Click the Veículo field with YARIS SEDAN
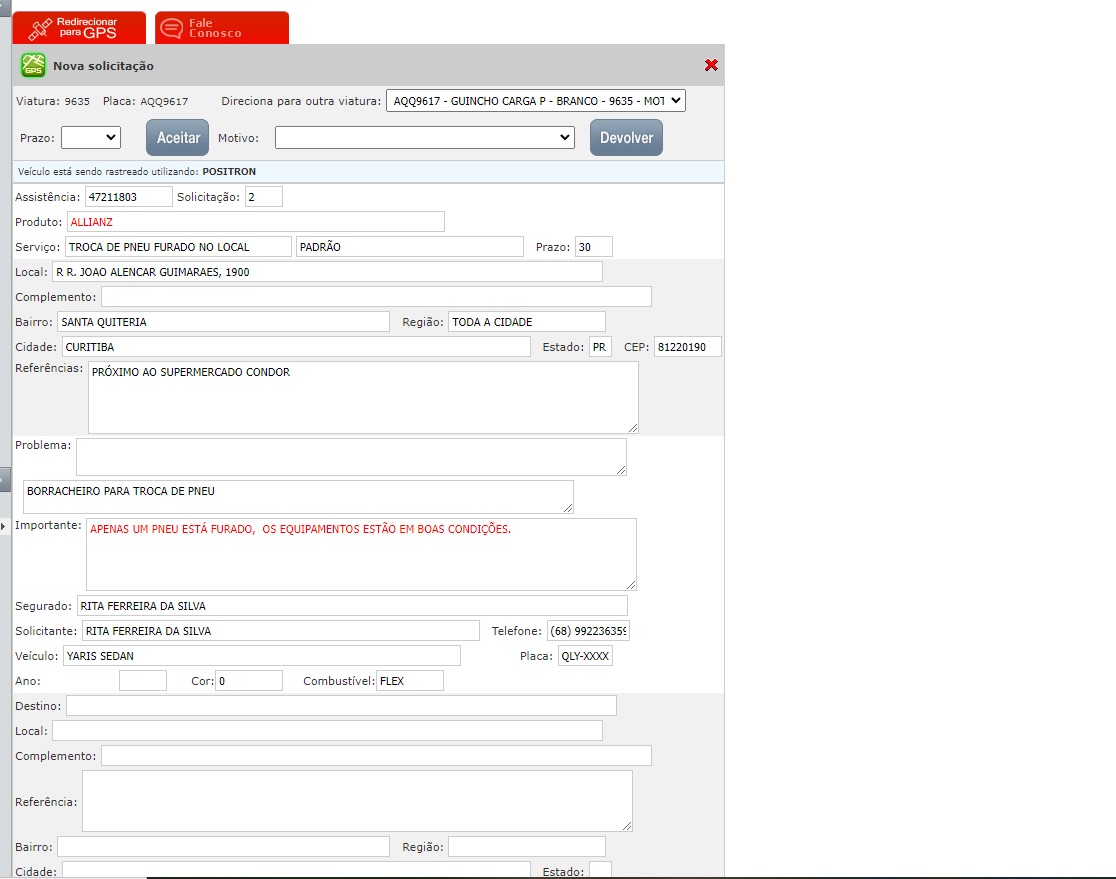Image resolution: width=1116 pixels, height=879 pixels. (x=261, y=656)
